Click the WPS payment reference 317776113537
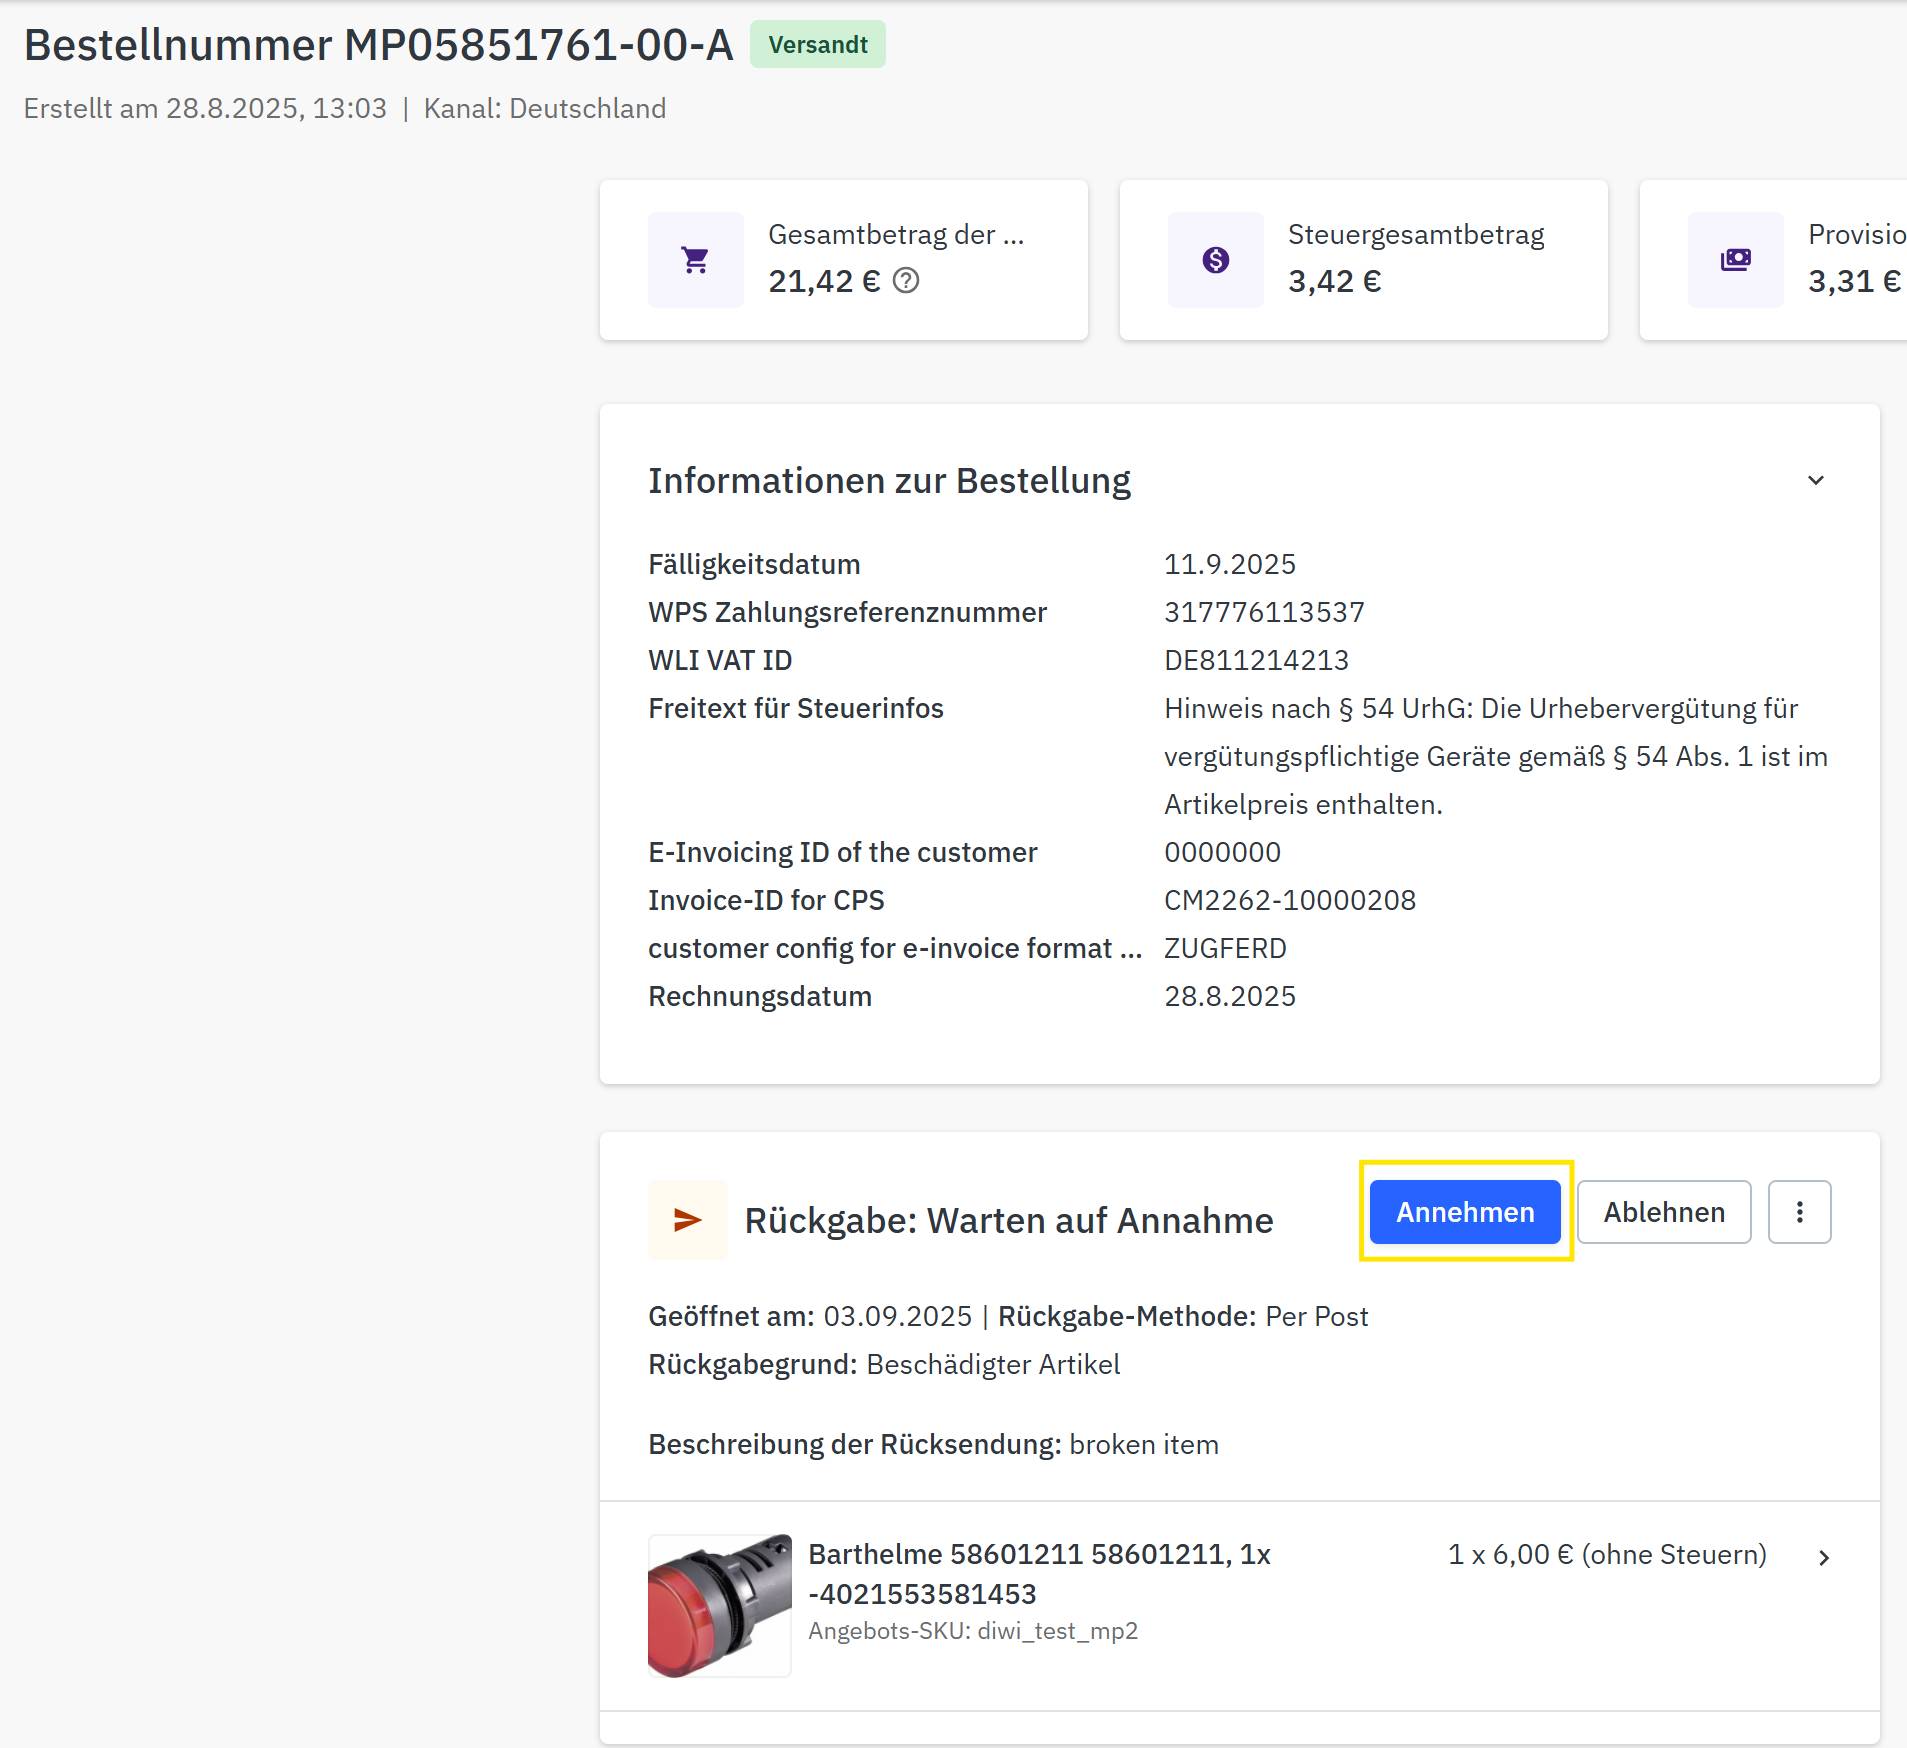1907x1748 pixels. [x=1264, y=612]
